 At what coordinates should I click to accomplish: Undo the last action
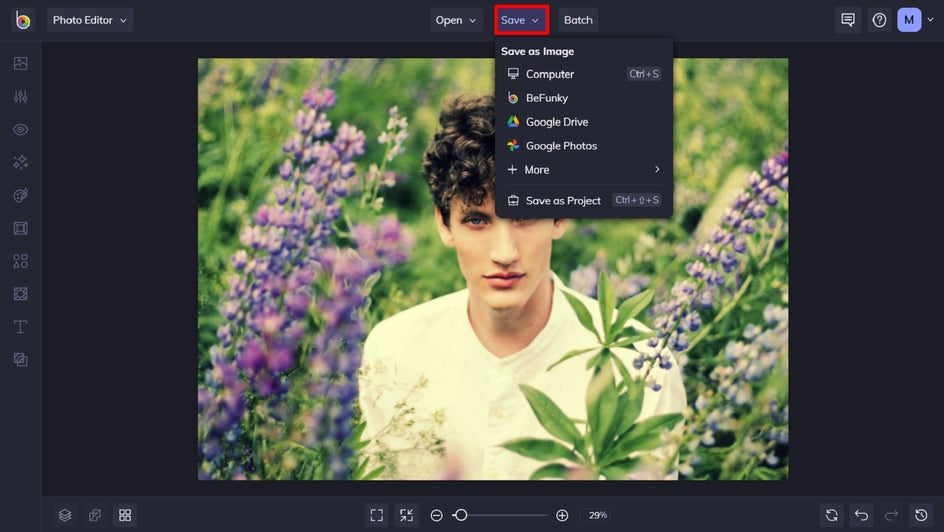point(862,515)
